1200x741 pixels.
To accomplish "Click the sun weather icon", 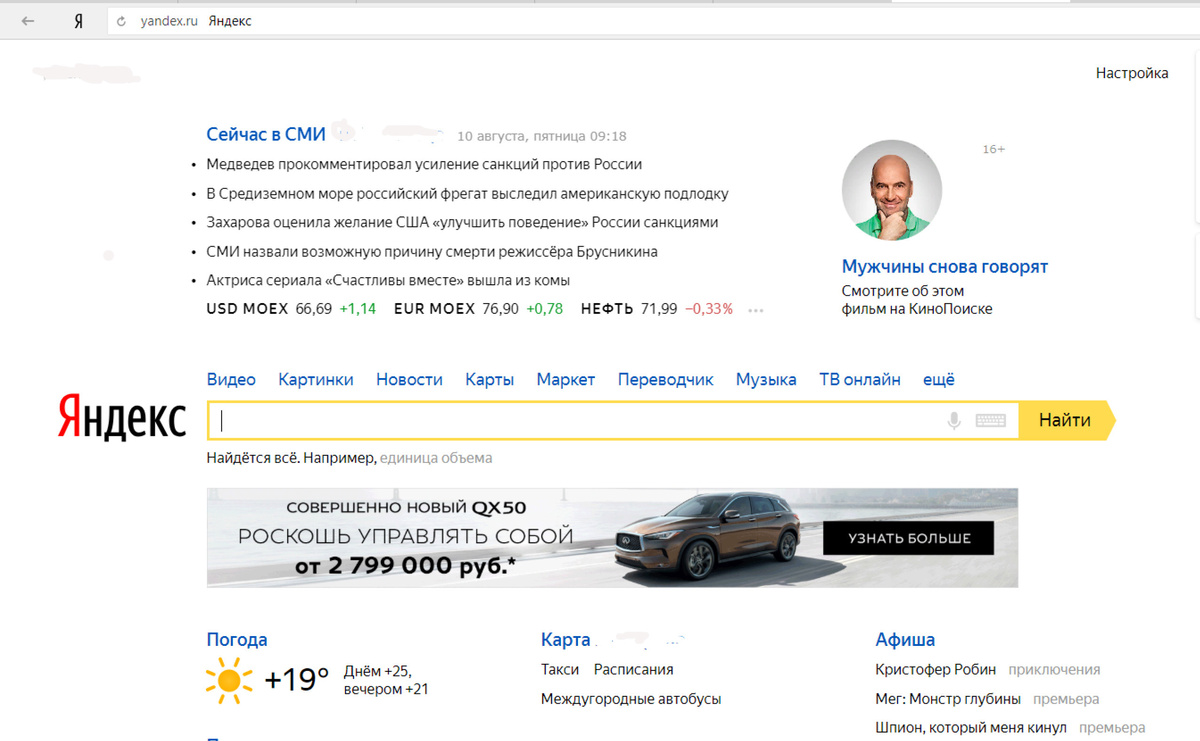I will 229,680.
